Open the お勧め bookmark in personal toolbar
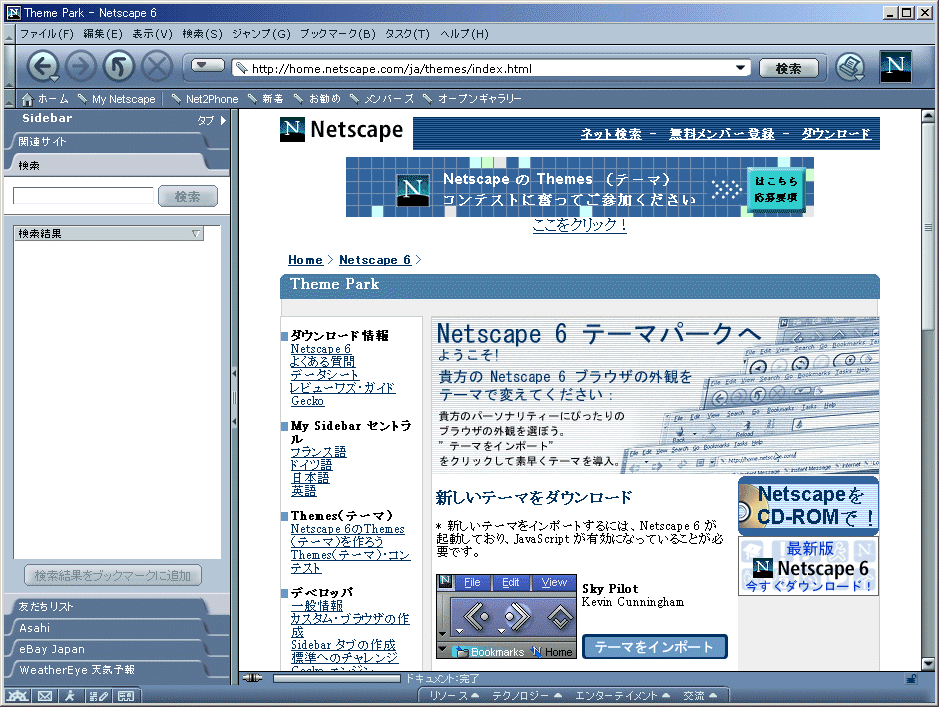939x707 pixels. tap(317, 99)
